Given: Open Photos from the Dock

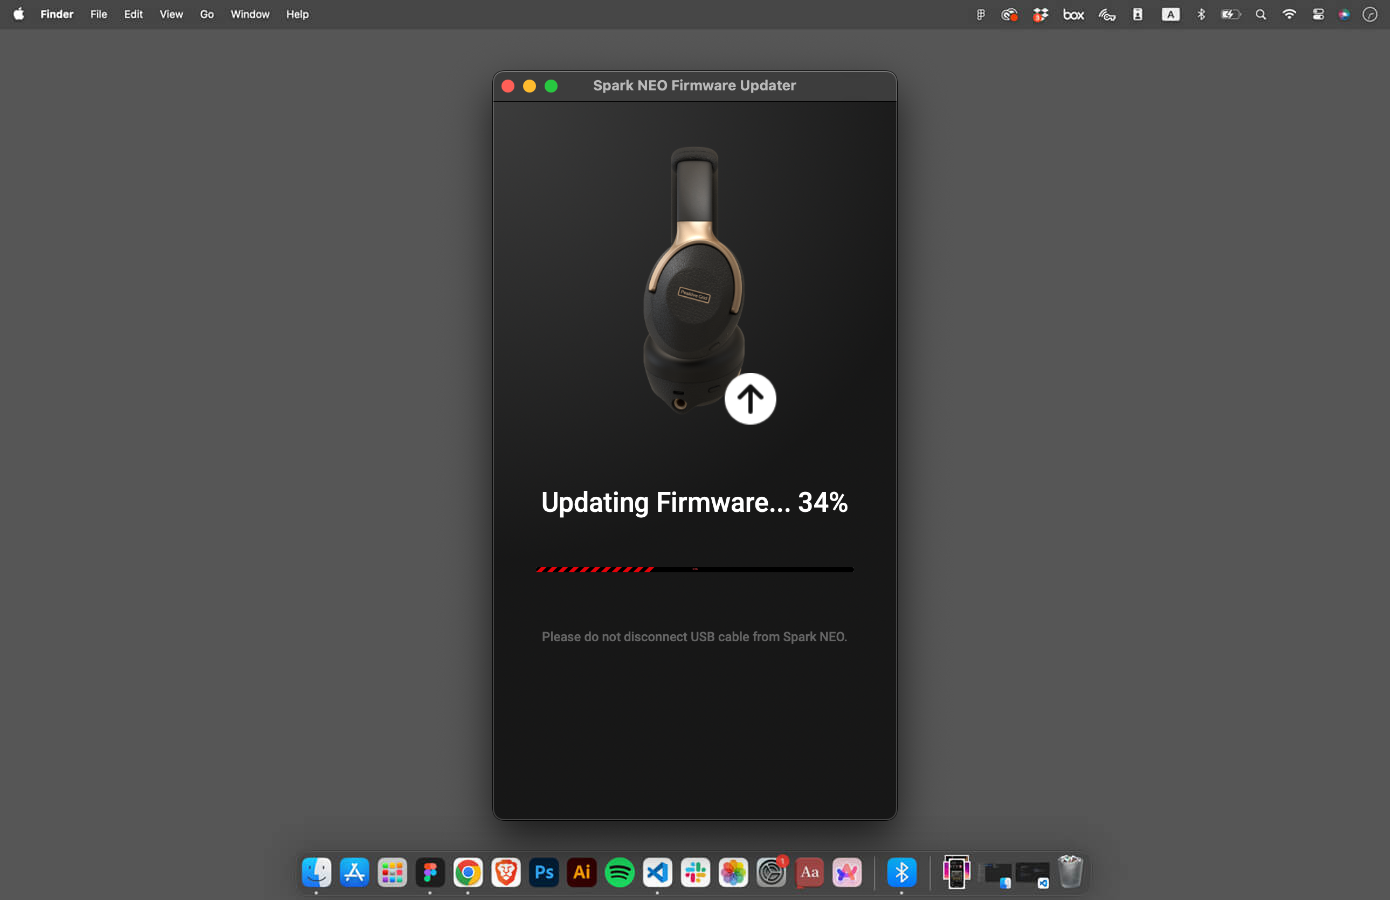Looking at the screenshot, I should pyautogui.click(x=733, y=872).
